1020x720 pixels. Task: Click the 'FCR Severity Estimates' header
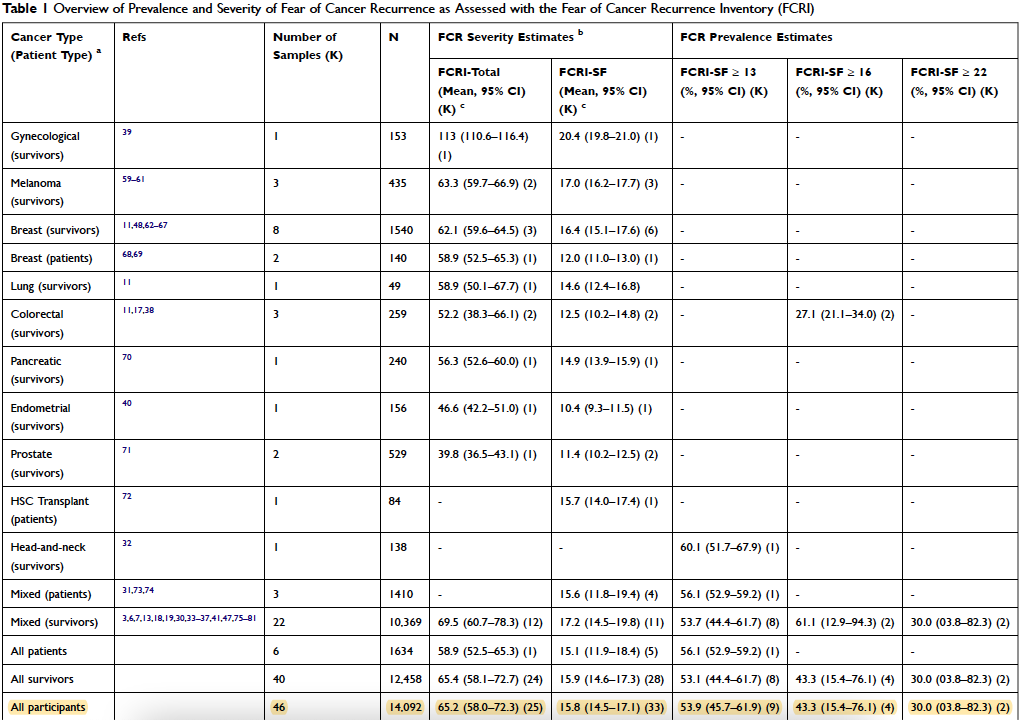(x=510, y=36)
